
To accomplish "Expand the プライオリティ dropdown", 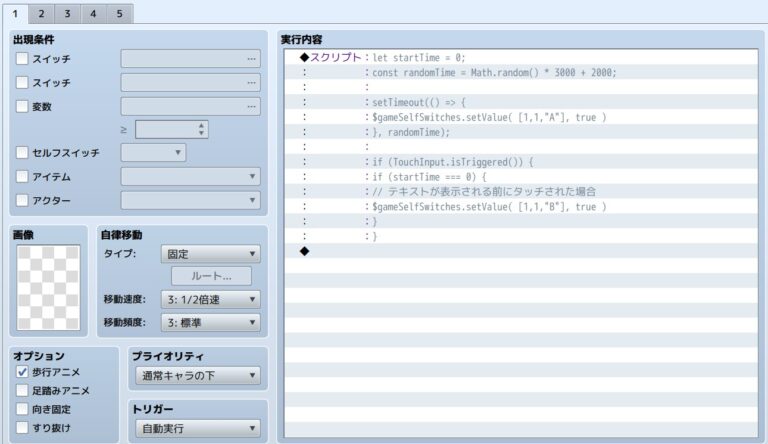I will [196, 376].
